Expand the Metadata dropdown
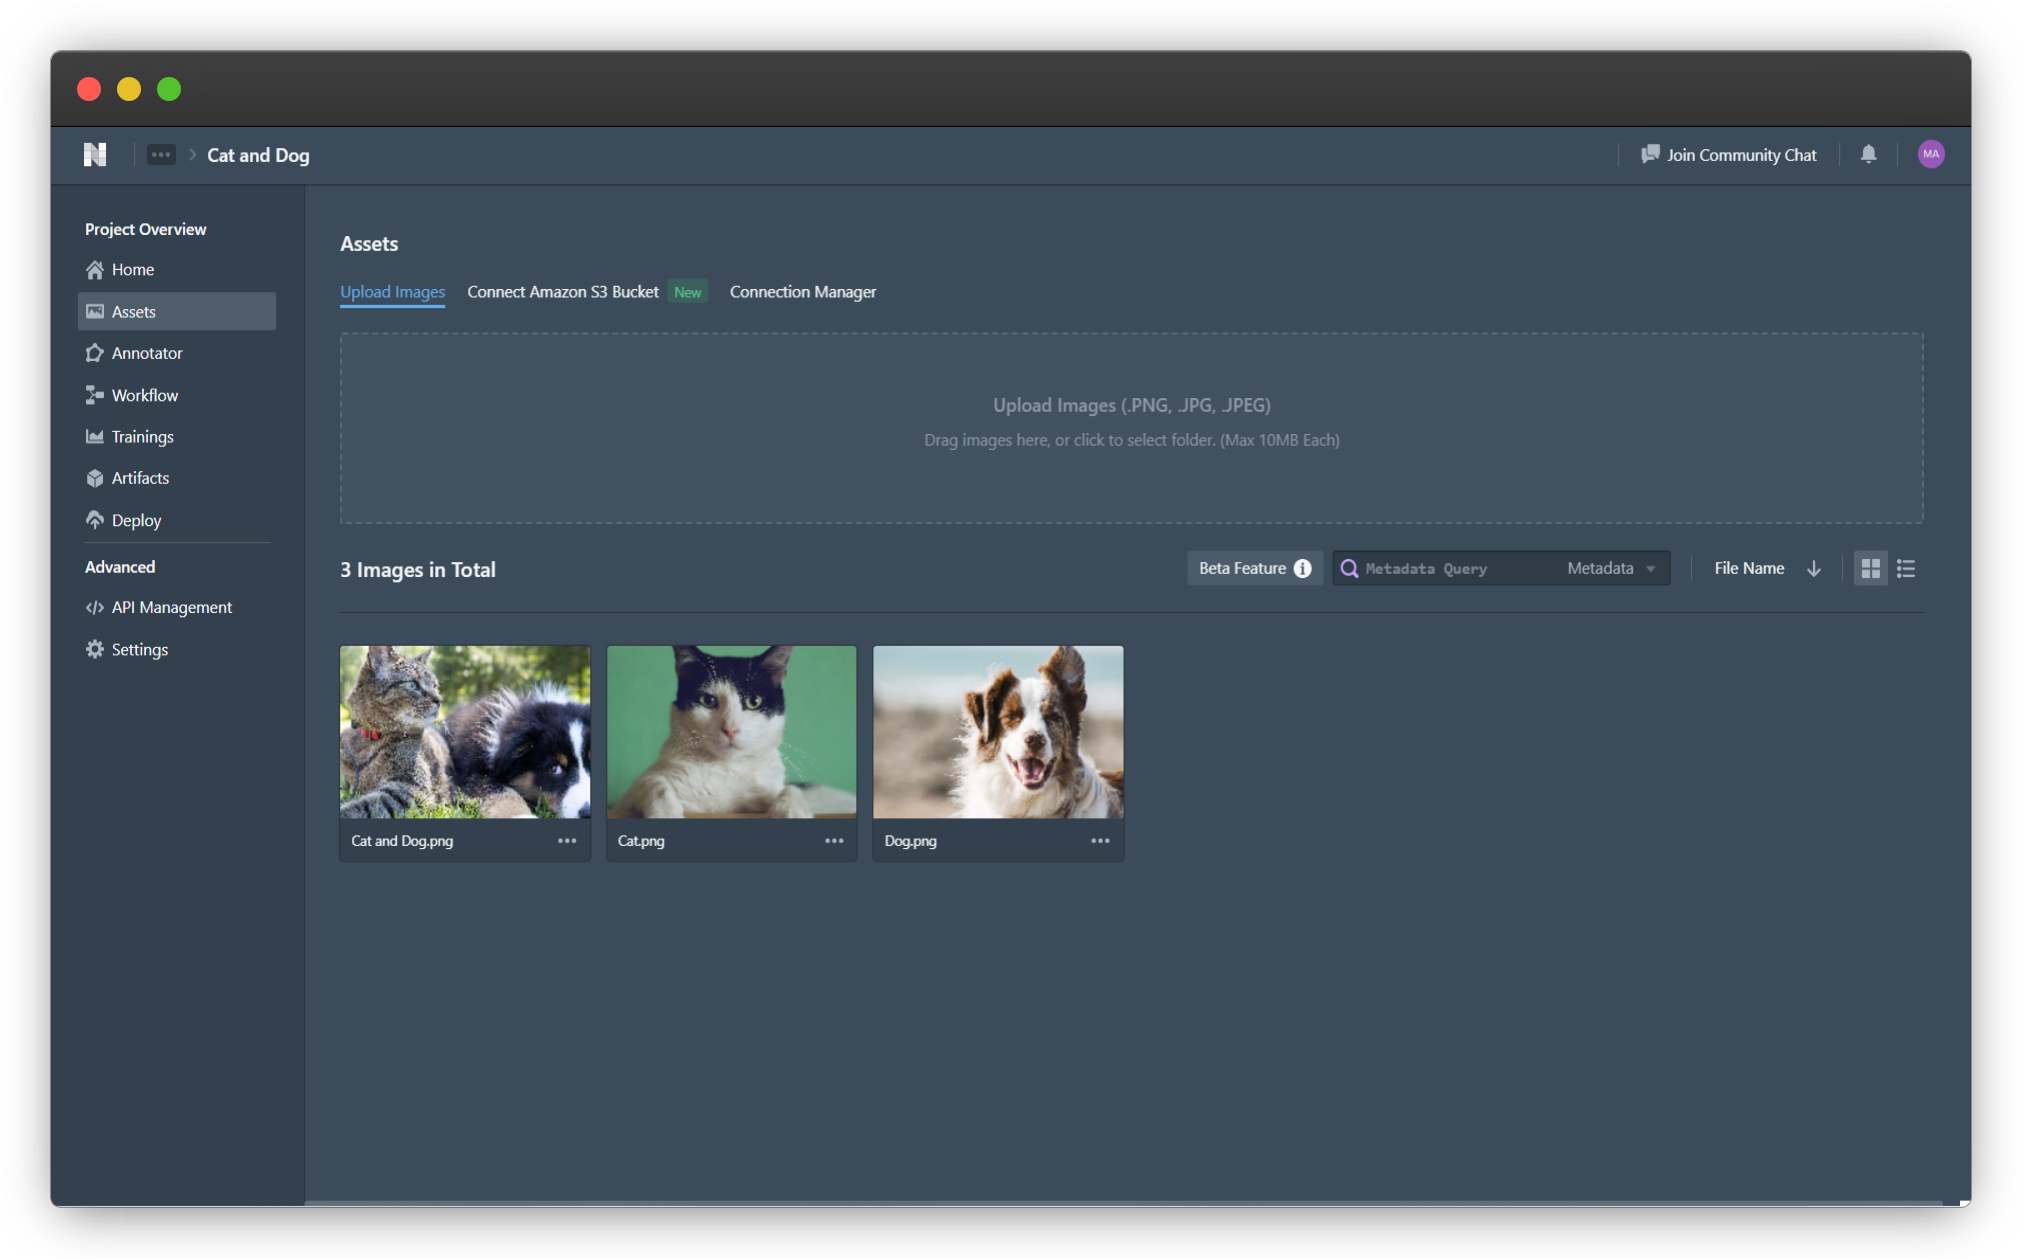The height and width of the screenshot is (1258, 2022). coord(1611,568)
